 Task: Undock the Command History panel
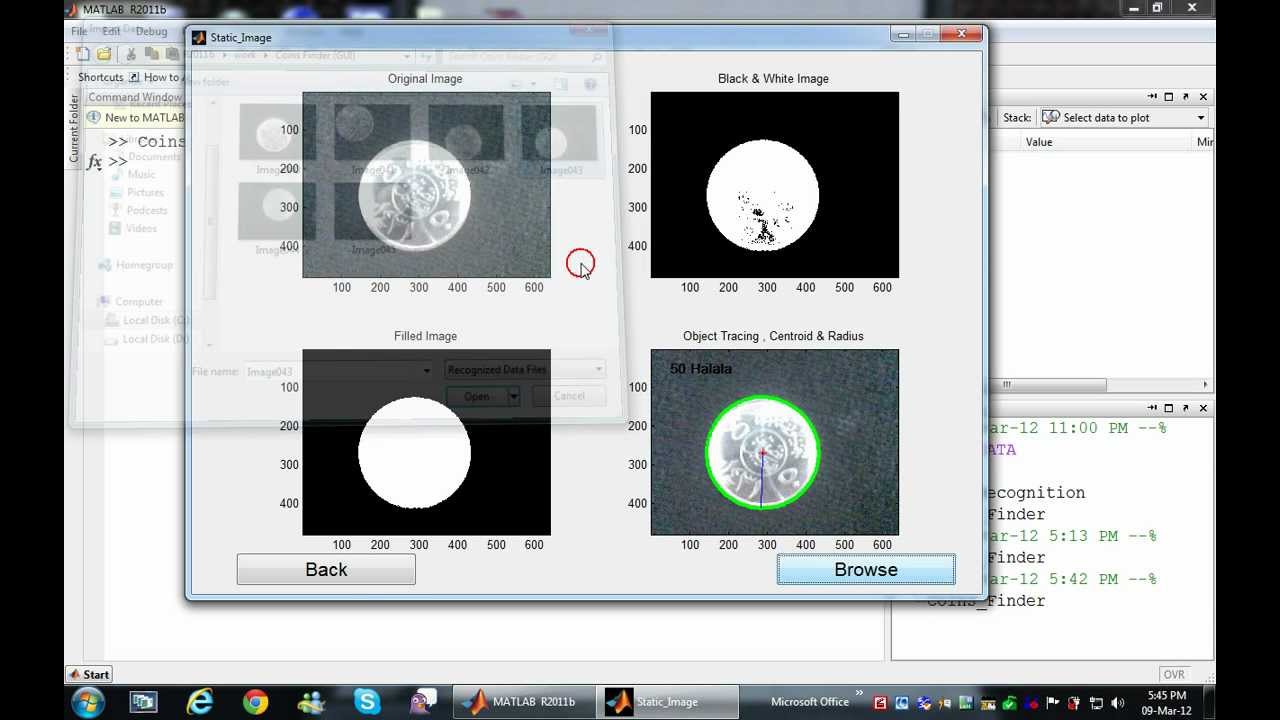(x=1186, y=408)
